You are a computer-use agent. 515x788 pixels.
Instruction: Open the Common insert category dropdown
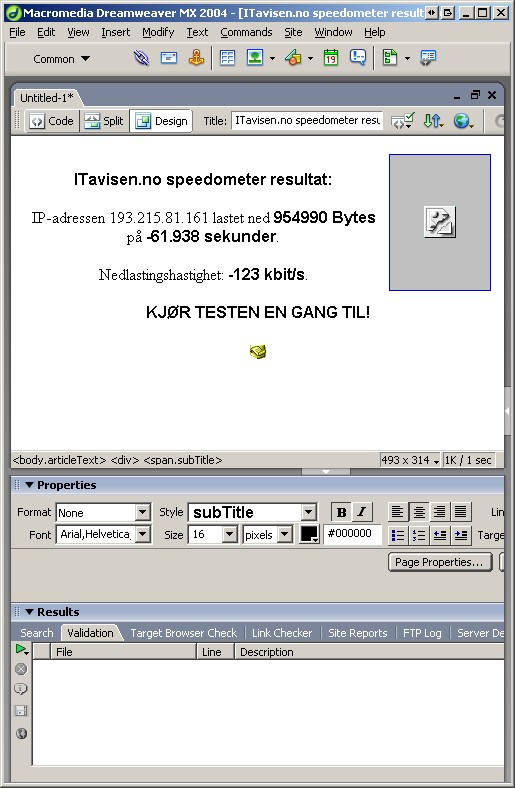click(62, 59)
